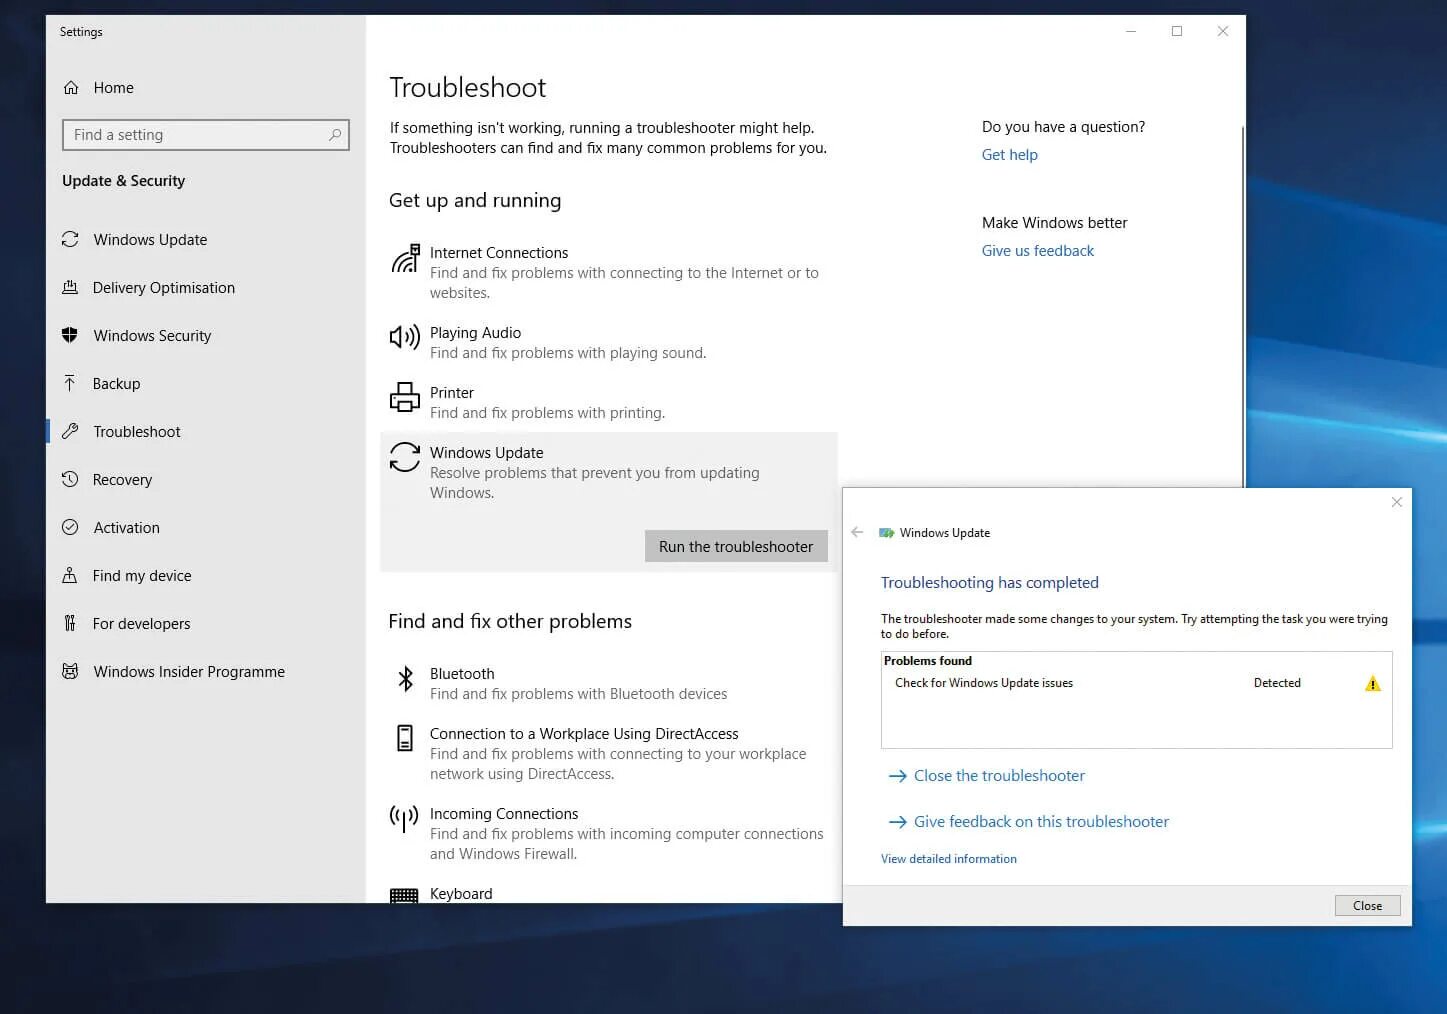Viewport: 1447px width, 1014px height.
Task: Click the Windows Update circular arrows icon
Action: 405,457
